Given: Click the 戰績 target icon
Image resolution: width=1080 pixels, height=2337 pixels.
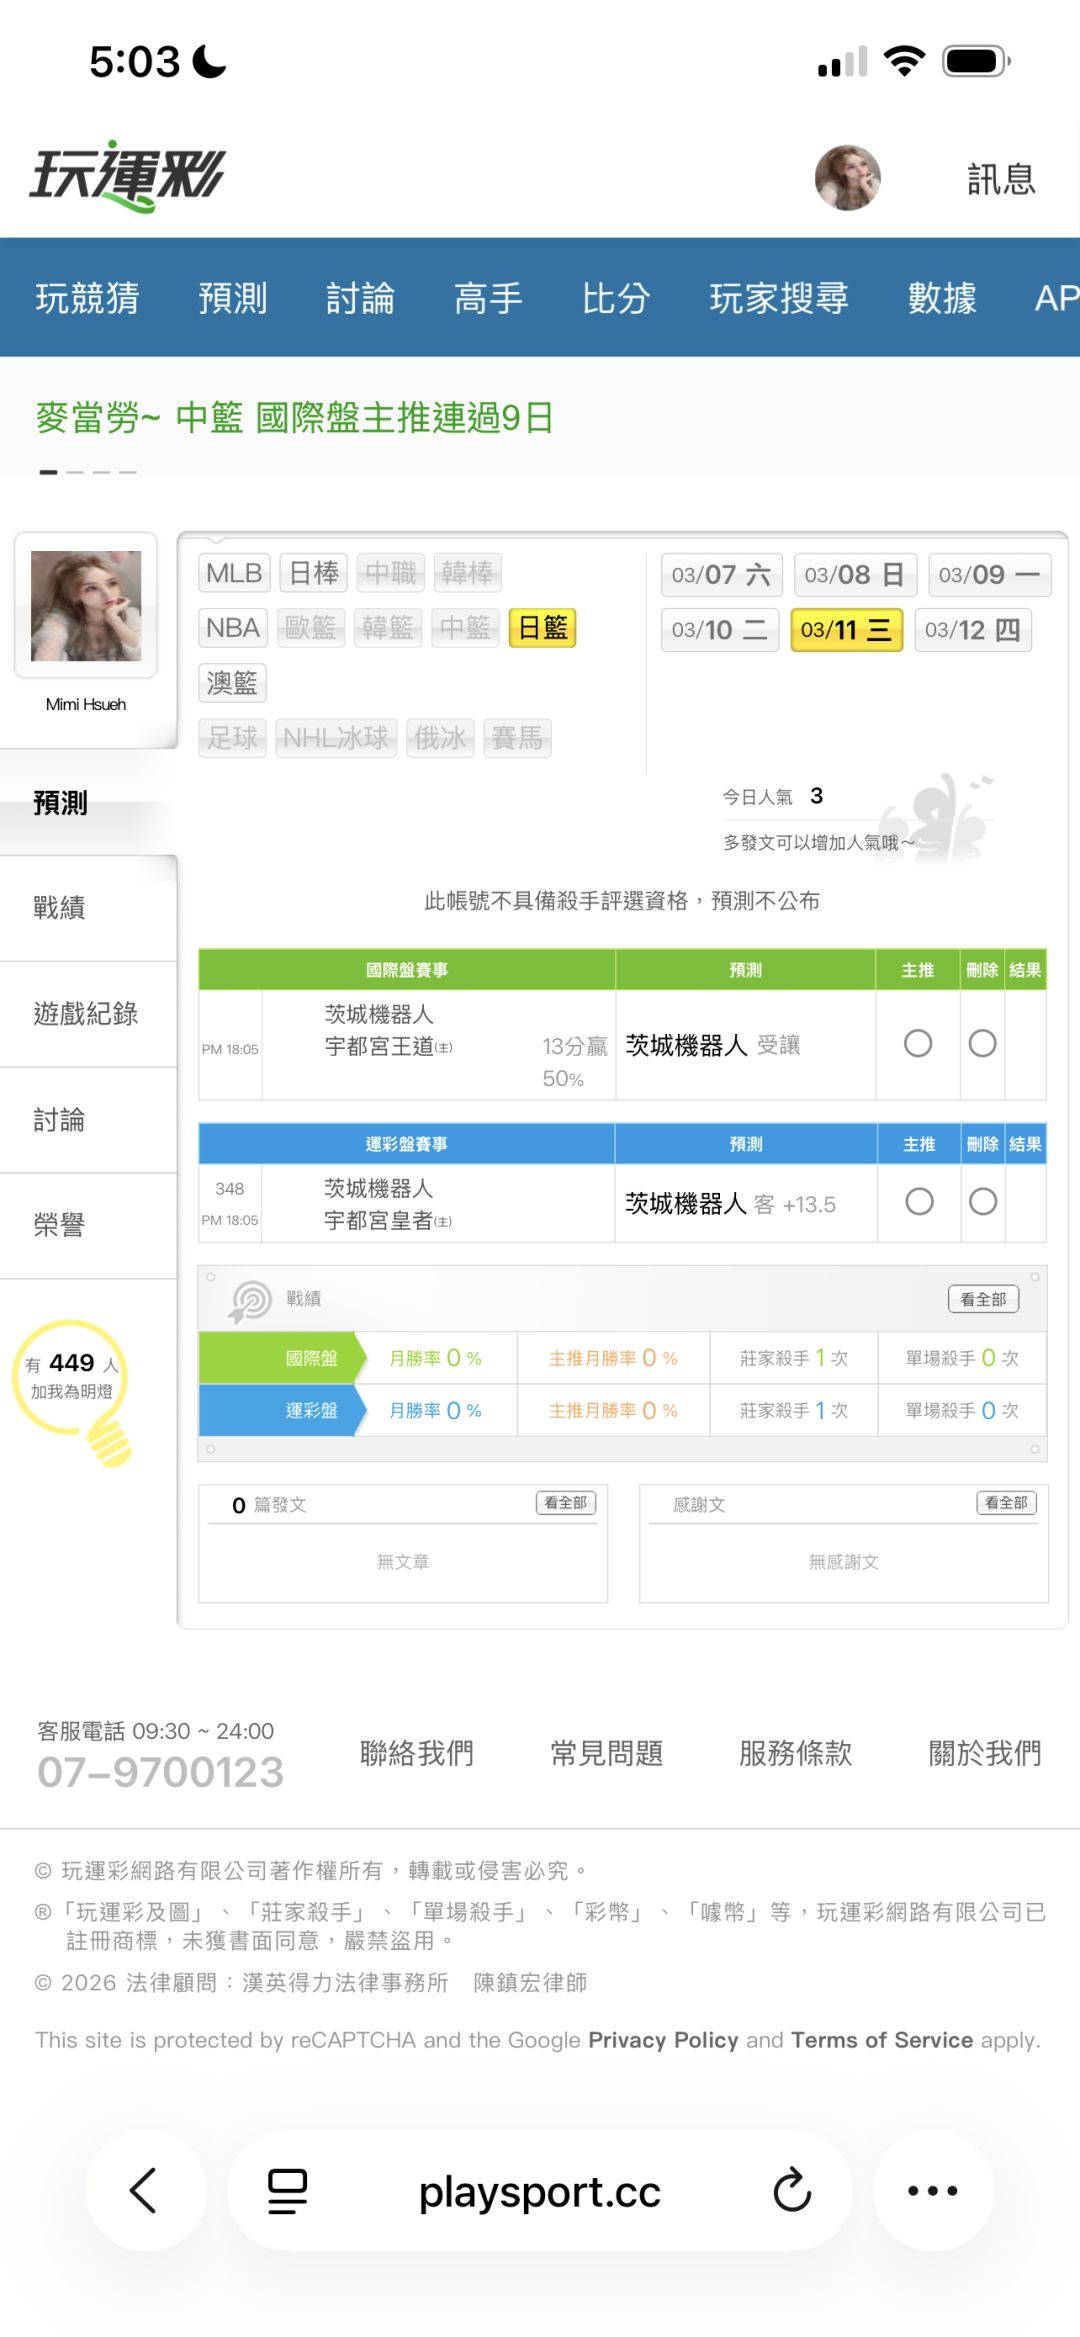Looking at the screenshot, I should tap(250, 1300).
